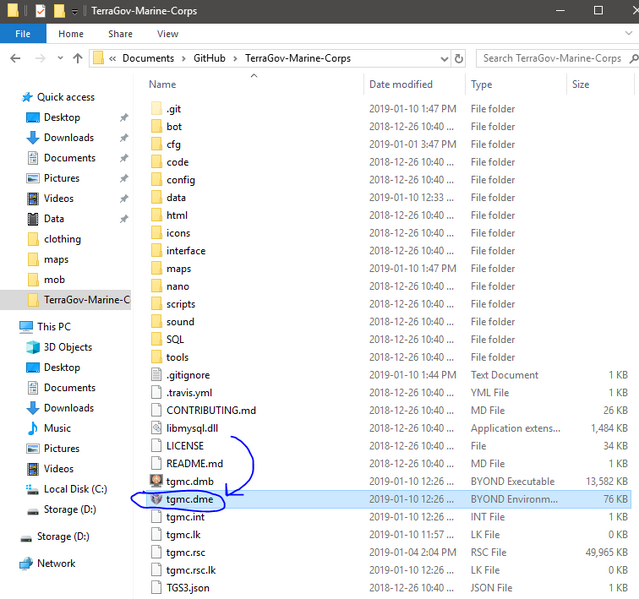
Task: Select the maps folder in file list
Action: tap(178, 269)
